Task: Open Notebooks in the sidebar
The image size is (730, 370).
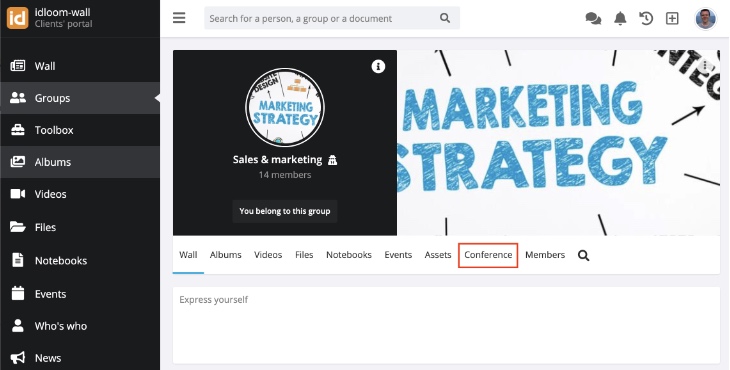Action: (x=80, y=260)
